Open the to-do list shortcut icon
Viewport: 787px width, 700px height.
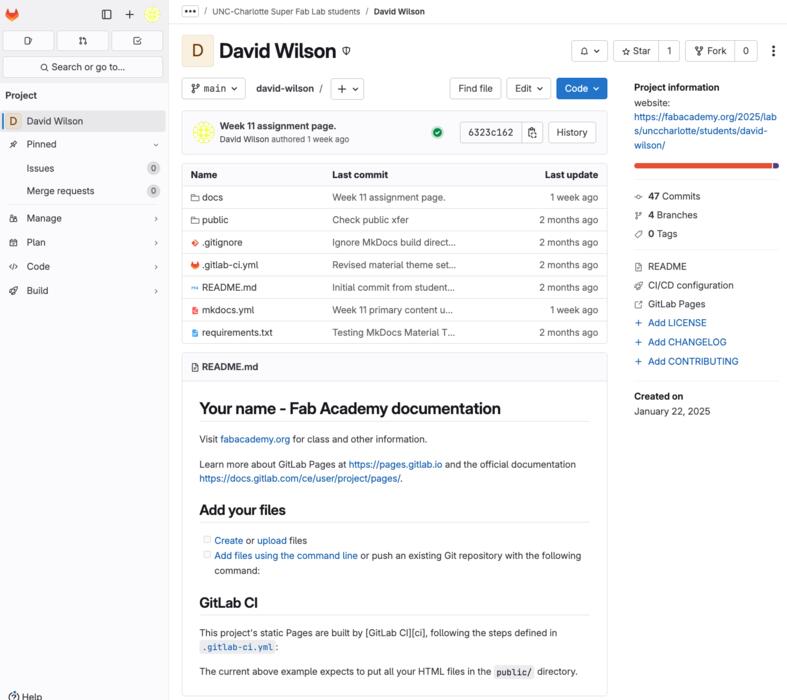pyautogui.click(x=137, y=41)
